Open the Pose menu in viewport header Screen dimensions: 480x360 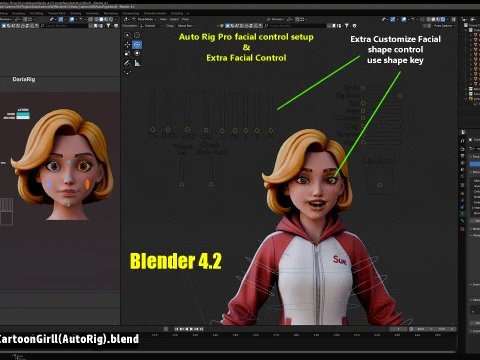[x=185, y=19]
